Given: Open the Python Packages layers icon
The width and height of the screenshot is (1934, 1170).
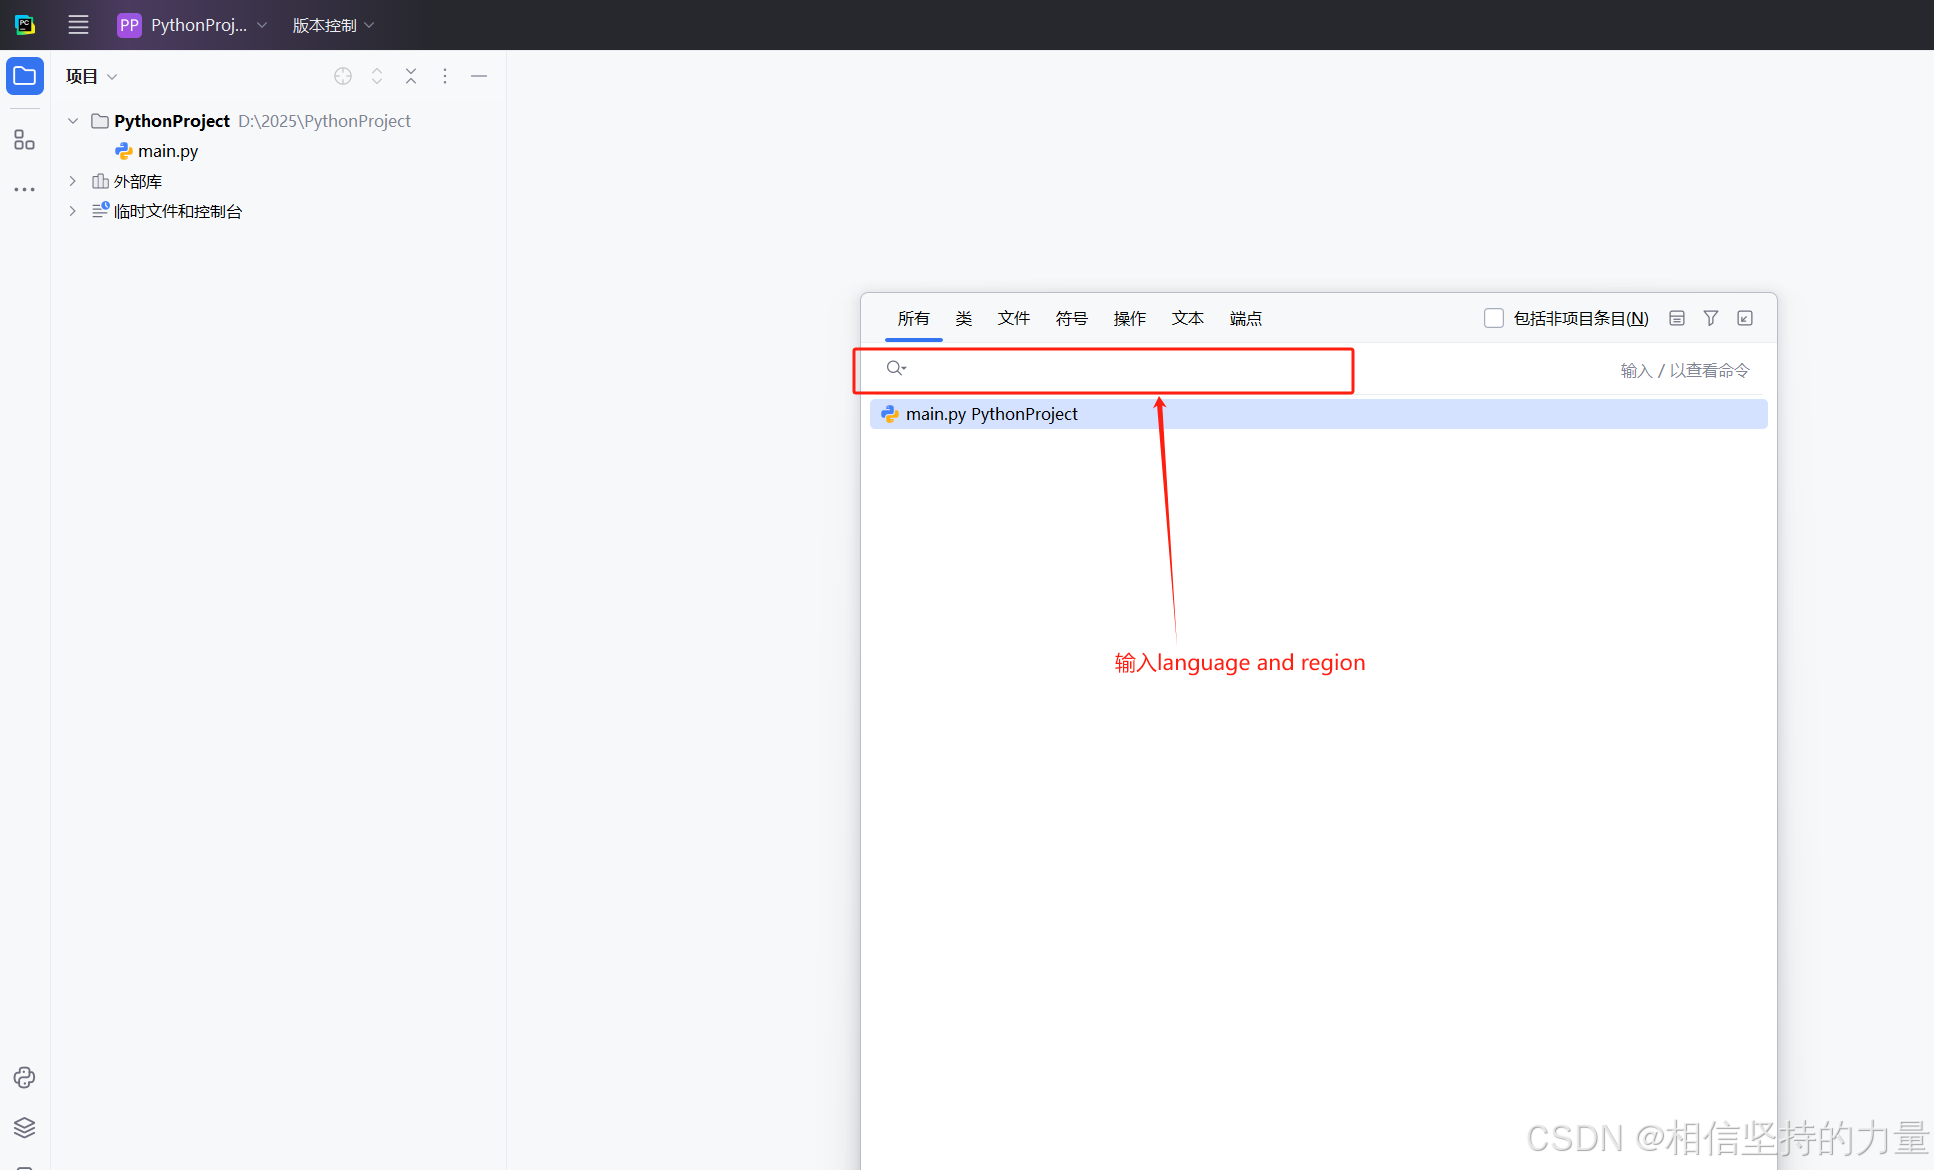Looking at the screenshot, I should point(25,1127).
